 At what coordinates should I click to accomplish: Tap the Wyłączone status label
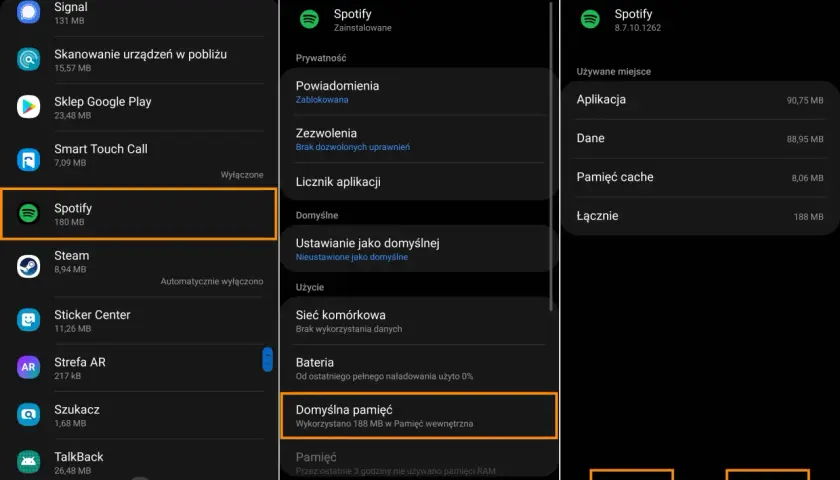click(242, 175)
